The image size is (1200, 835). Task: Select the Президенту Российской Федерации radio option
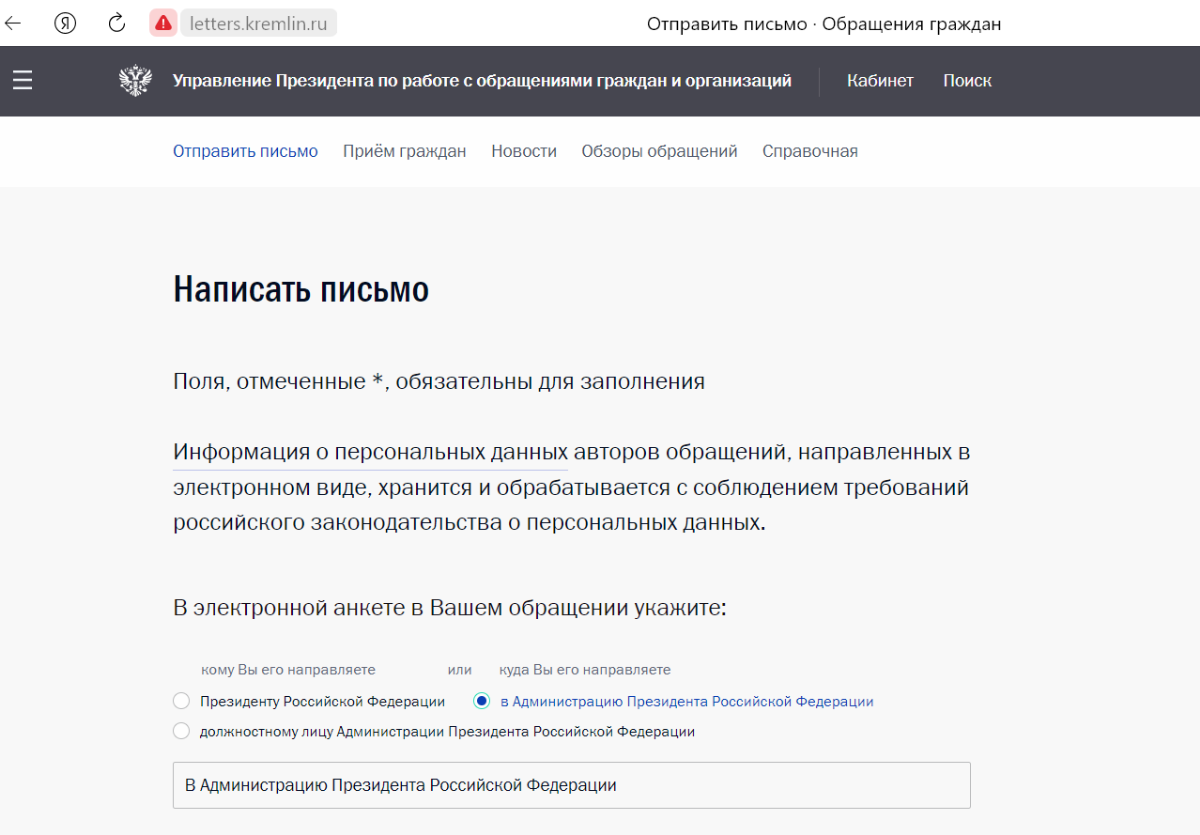(x=181, y=701)
